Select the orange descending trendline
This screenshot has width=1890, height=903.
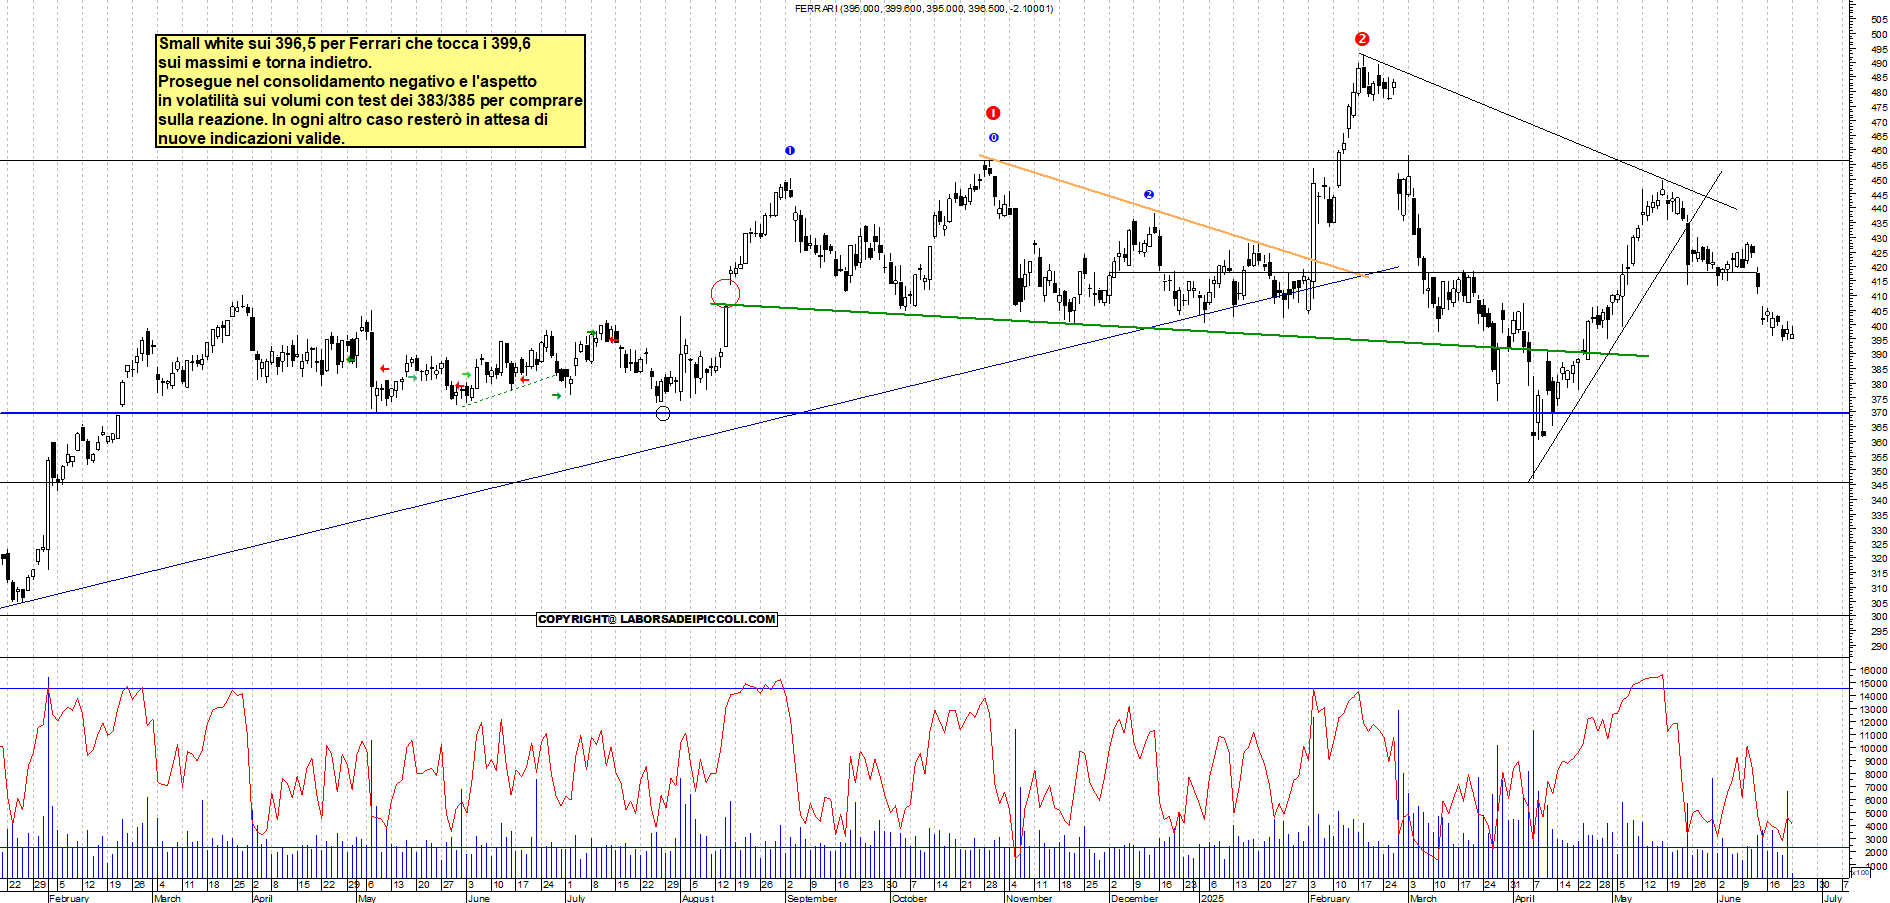1174,215
